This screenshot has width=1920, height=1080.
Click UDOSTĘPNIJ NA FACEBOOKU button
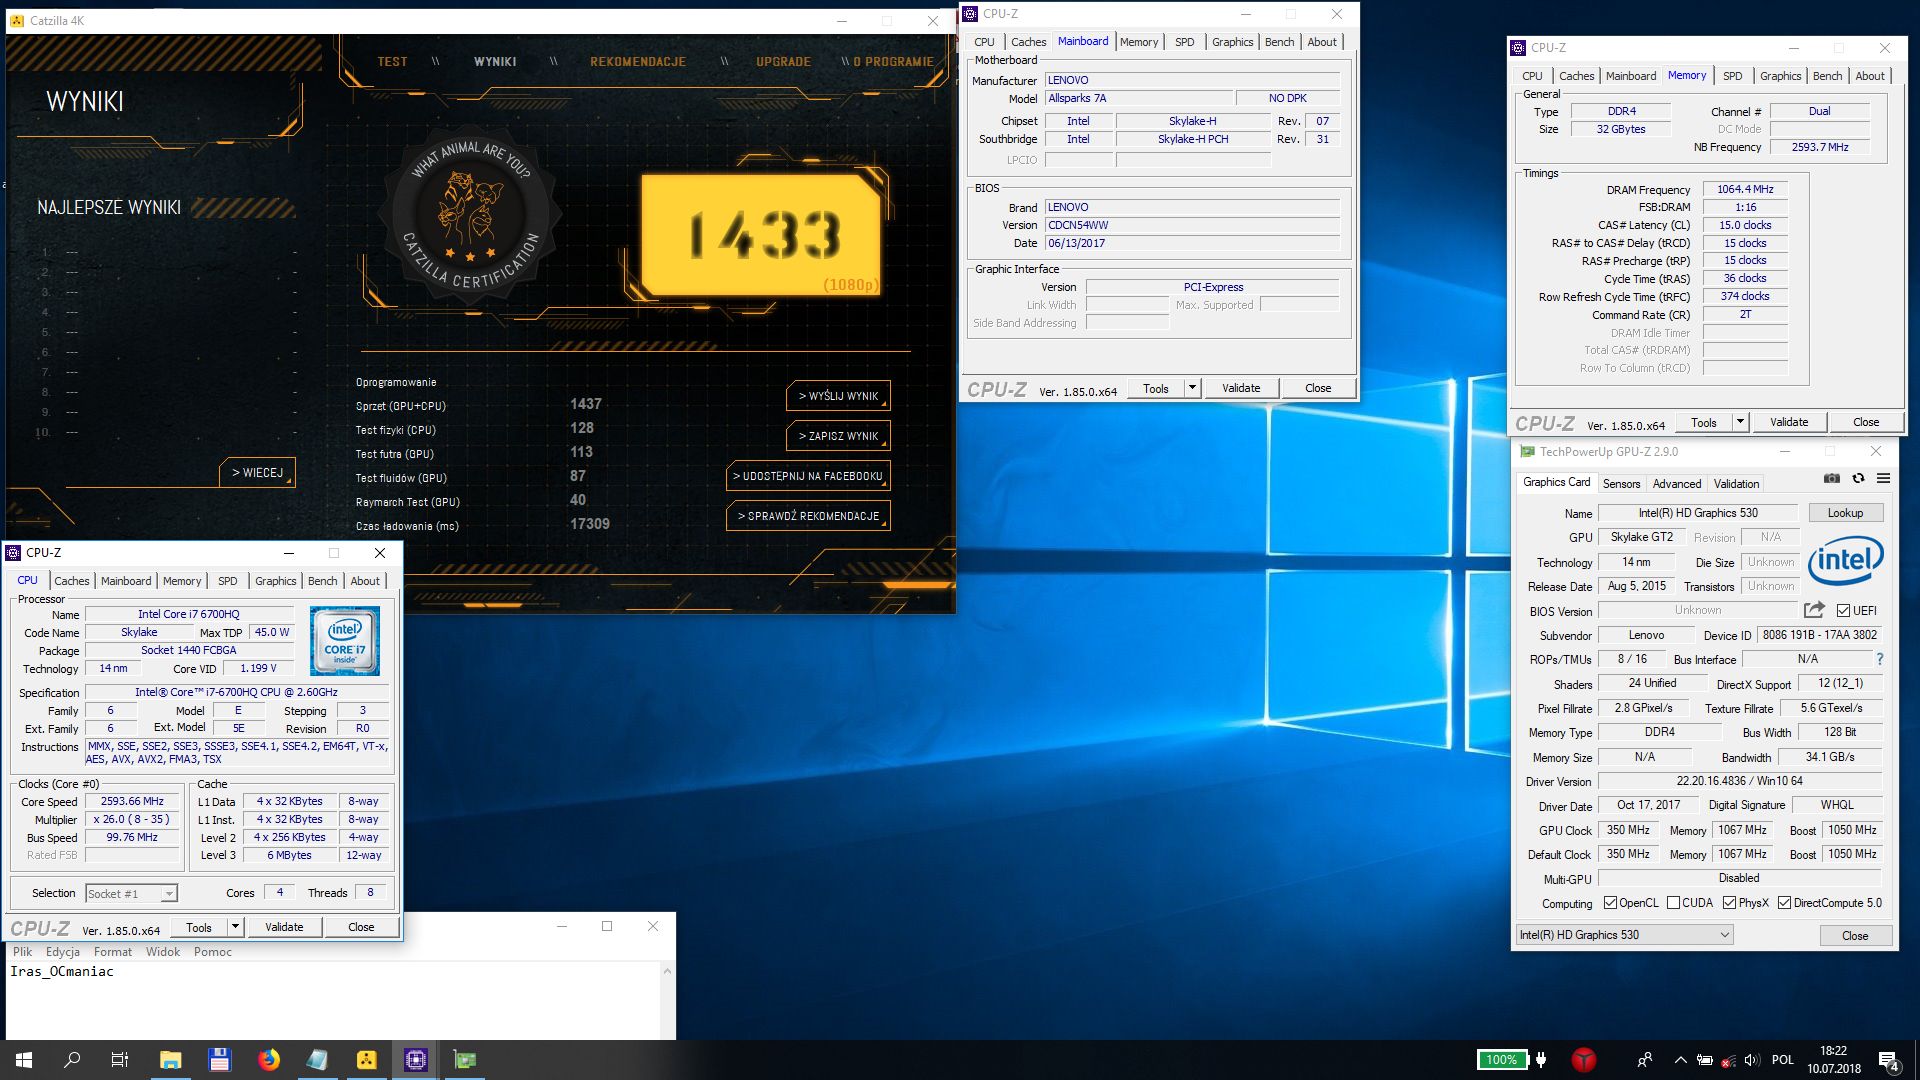click(x=808, y=476)
